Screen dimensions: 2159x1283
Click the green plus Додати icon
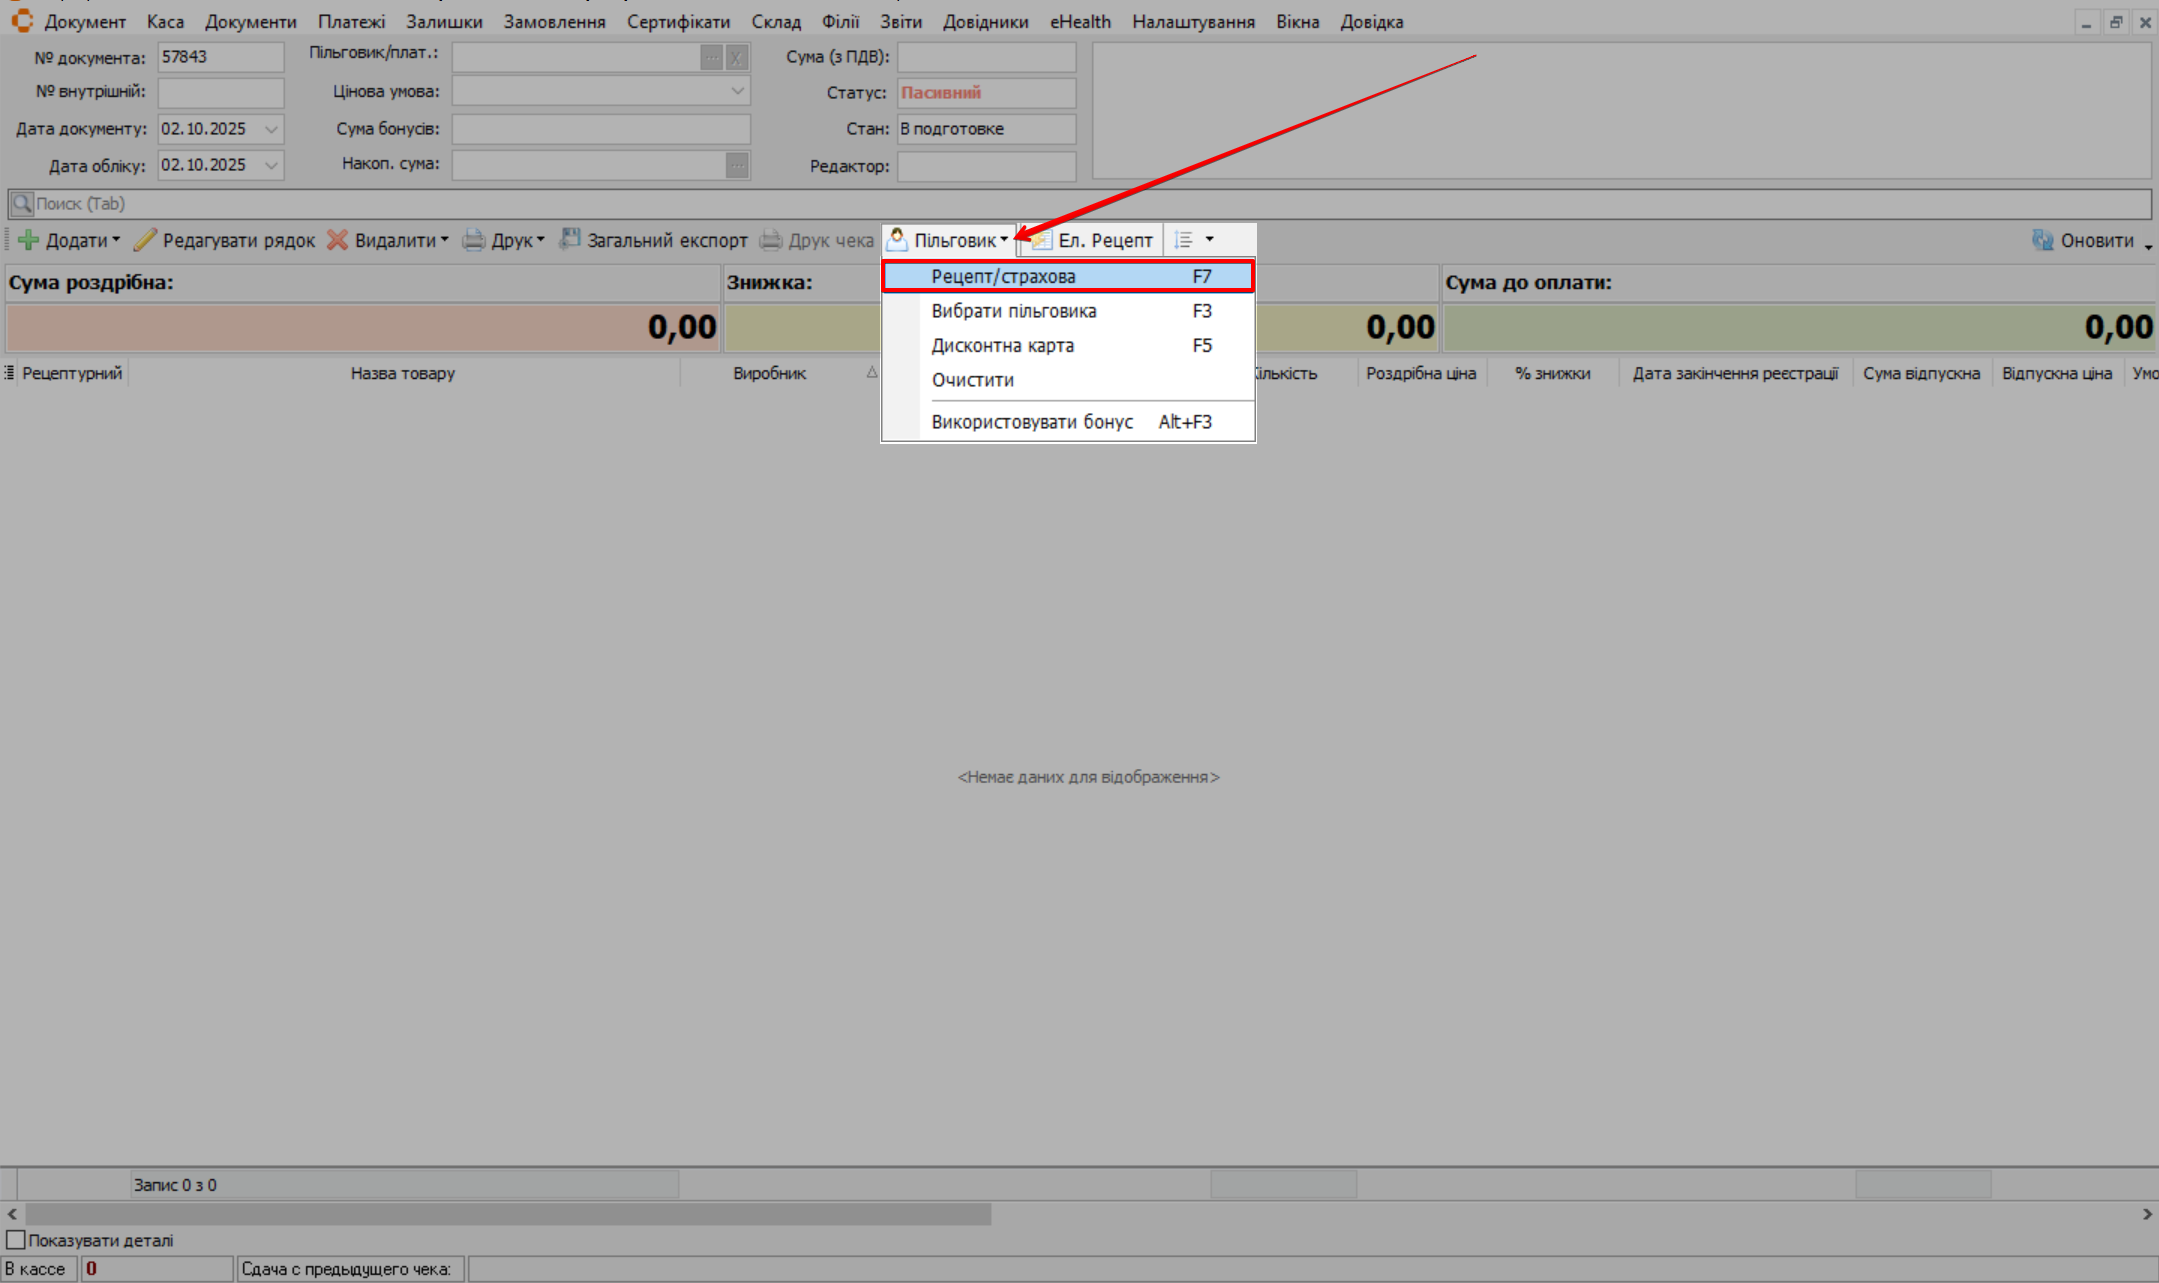[28, 240]
